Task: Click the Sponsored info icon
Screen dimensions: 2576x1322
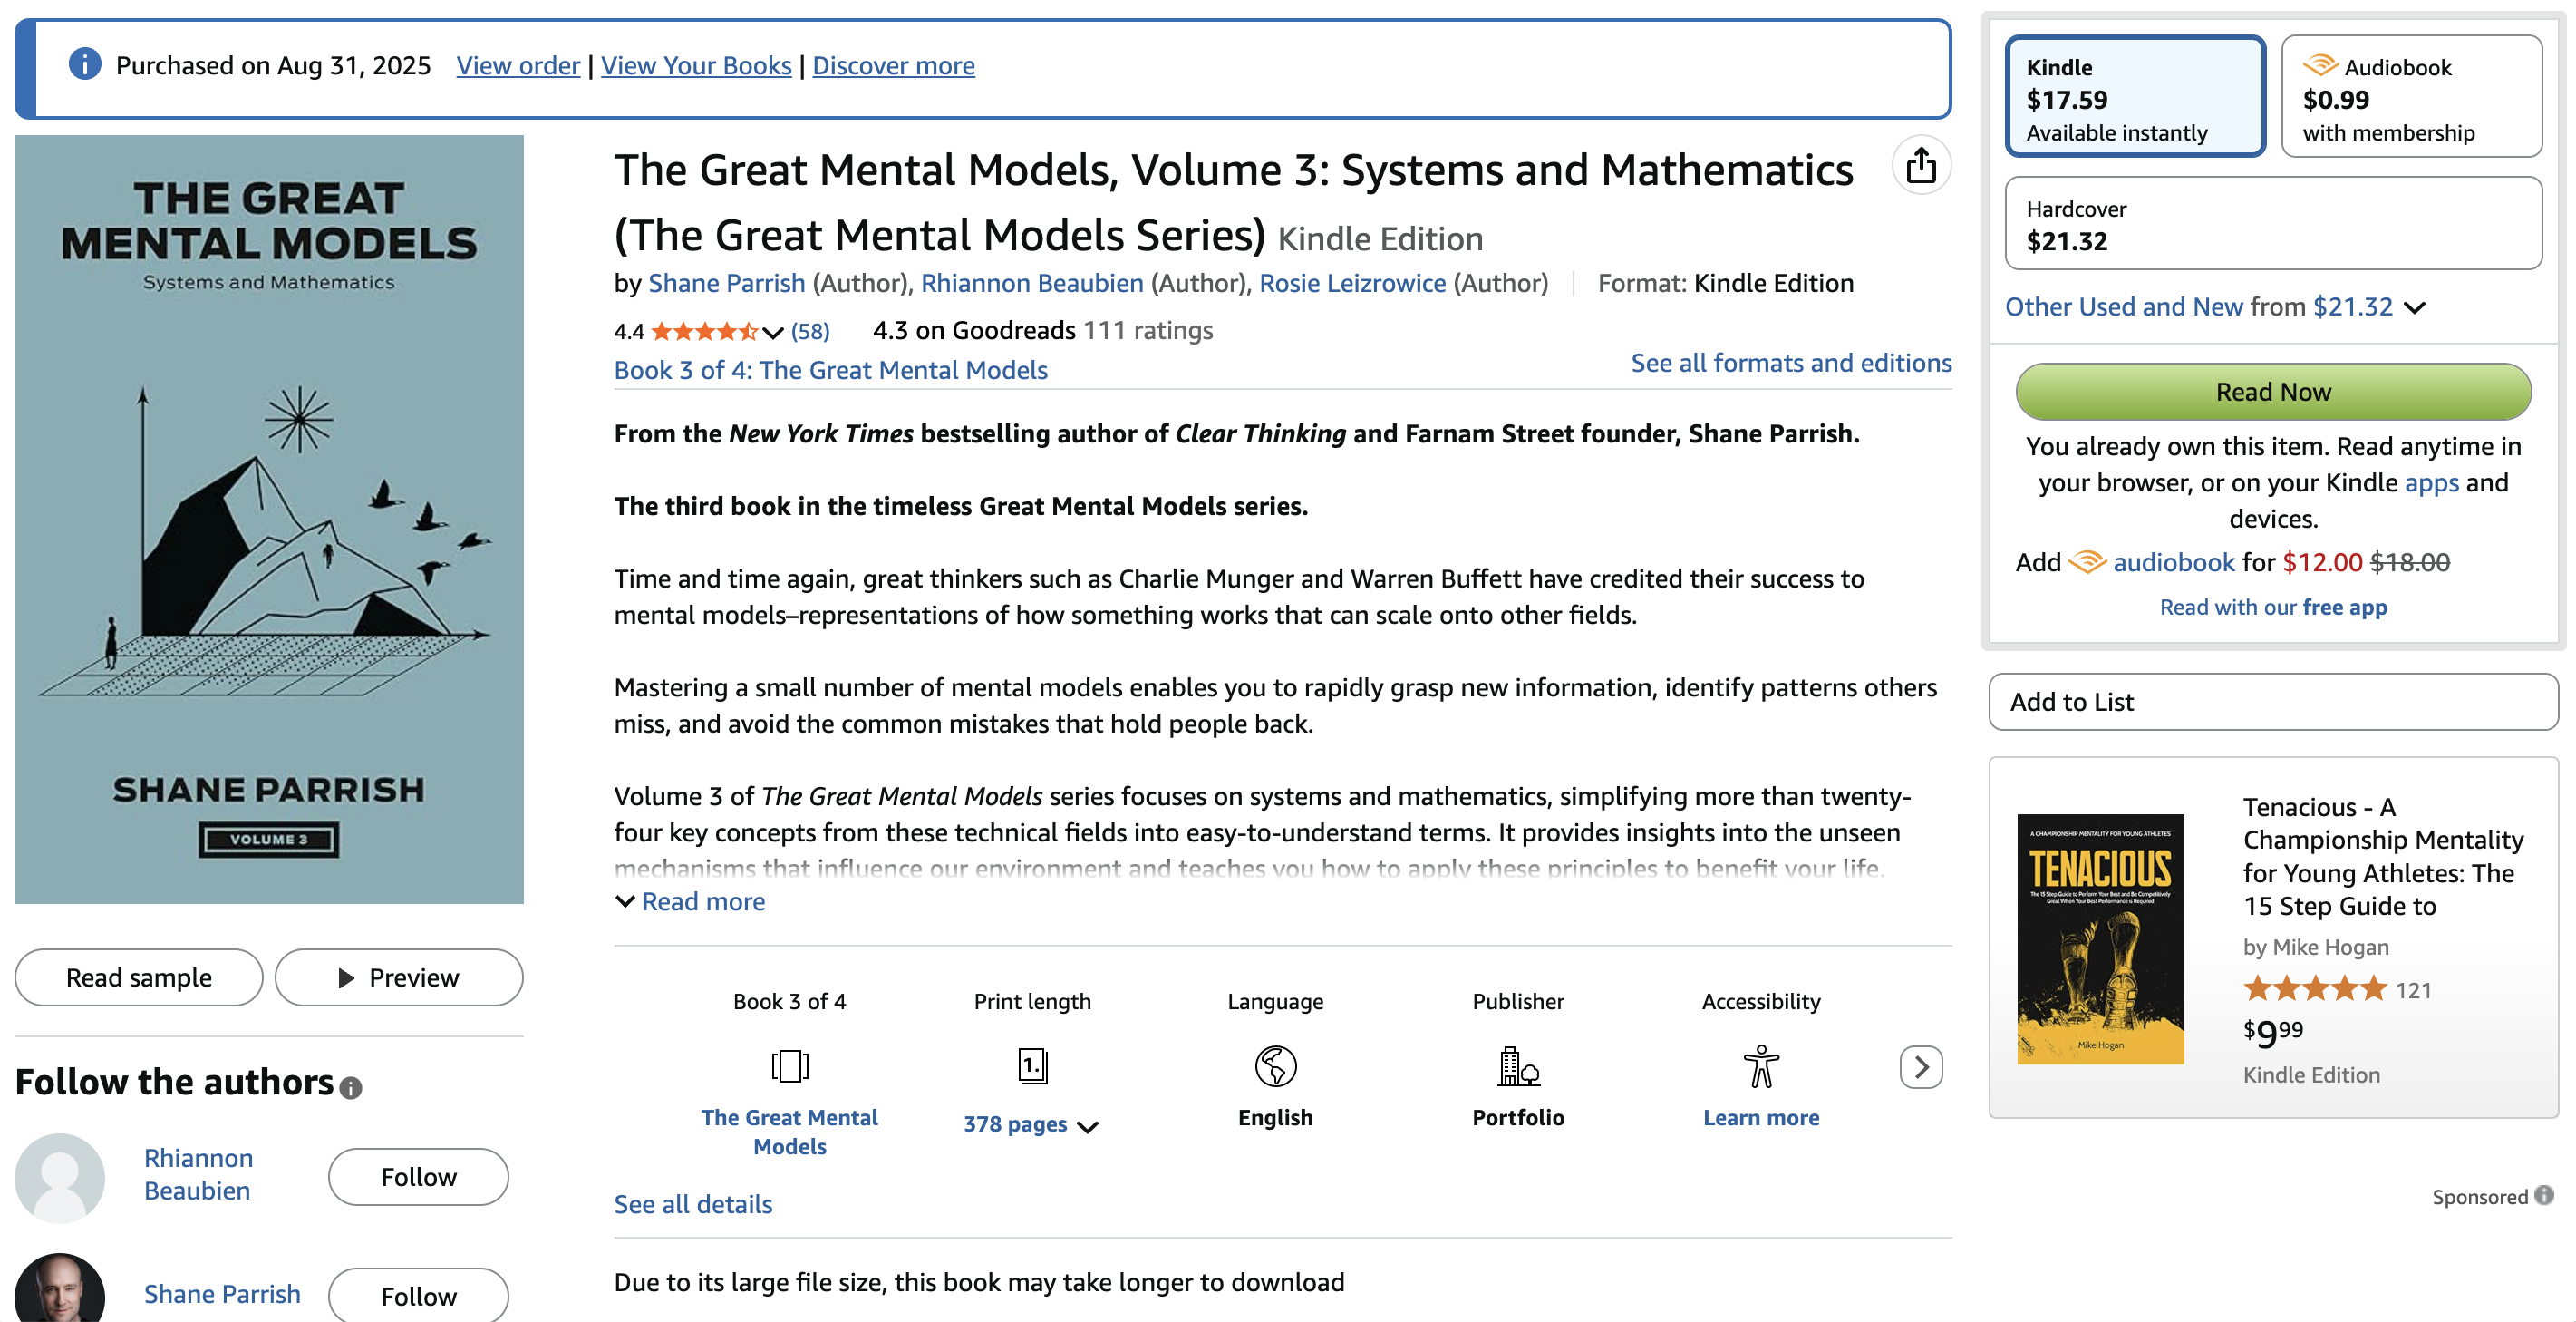Action: coord(2544,1195)
